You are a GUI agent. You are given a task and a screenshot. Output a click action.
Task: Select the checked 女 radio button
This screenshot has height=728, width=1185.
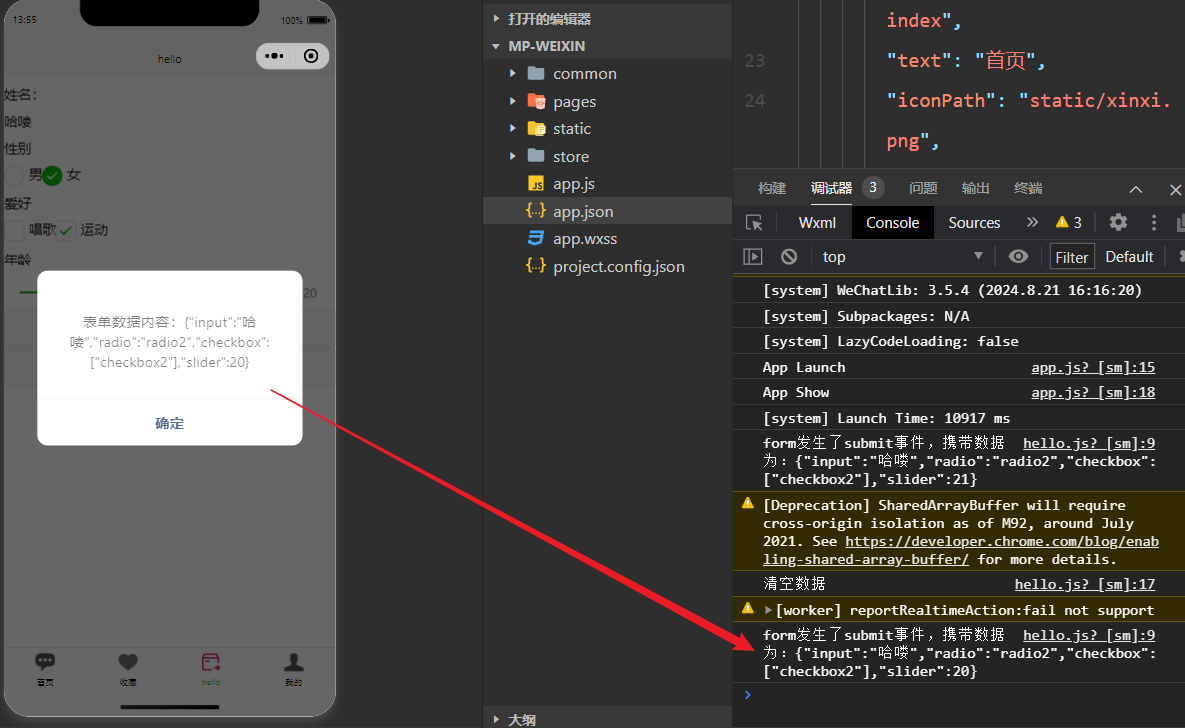click(52, 175)
